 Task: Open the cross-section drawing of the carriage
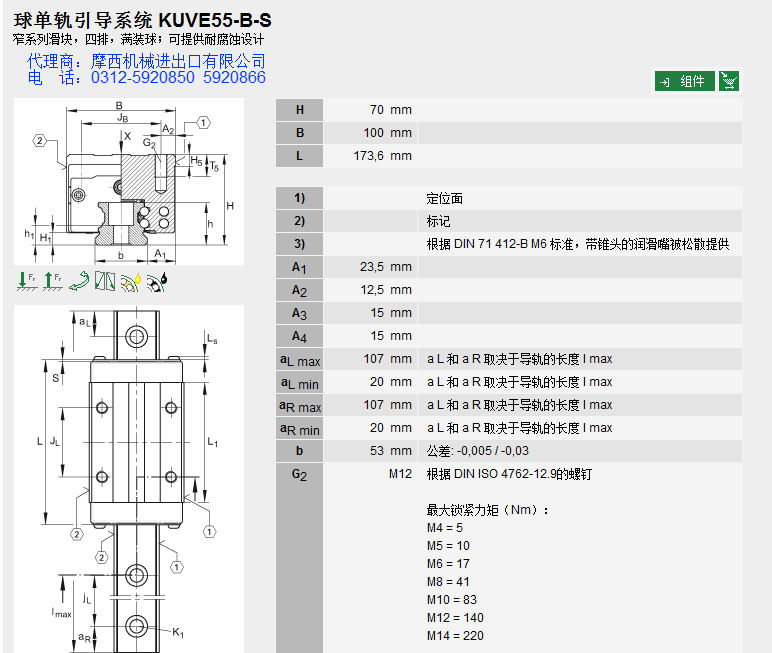129,181
